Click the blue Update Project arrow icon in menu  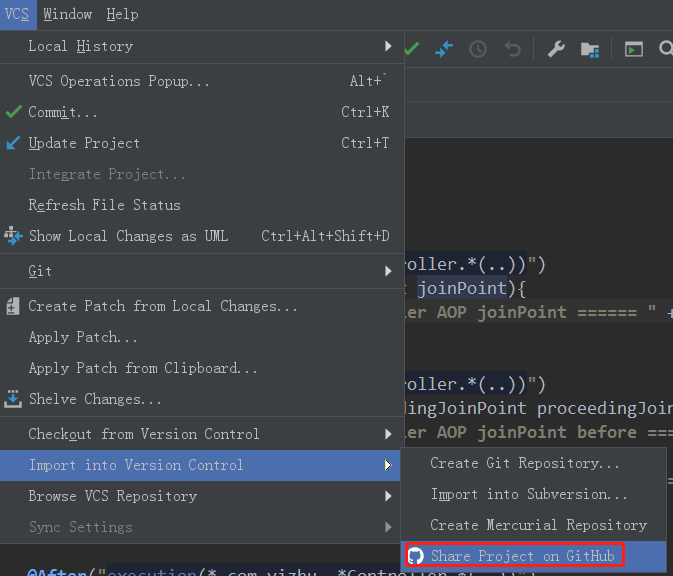tap(13, 143)
